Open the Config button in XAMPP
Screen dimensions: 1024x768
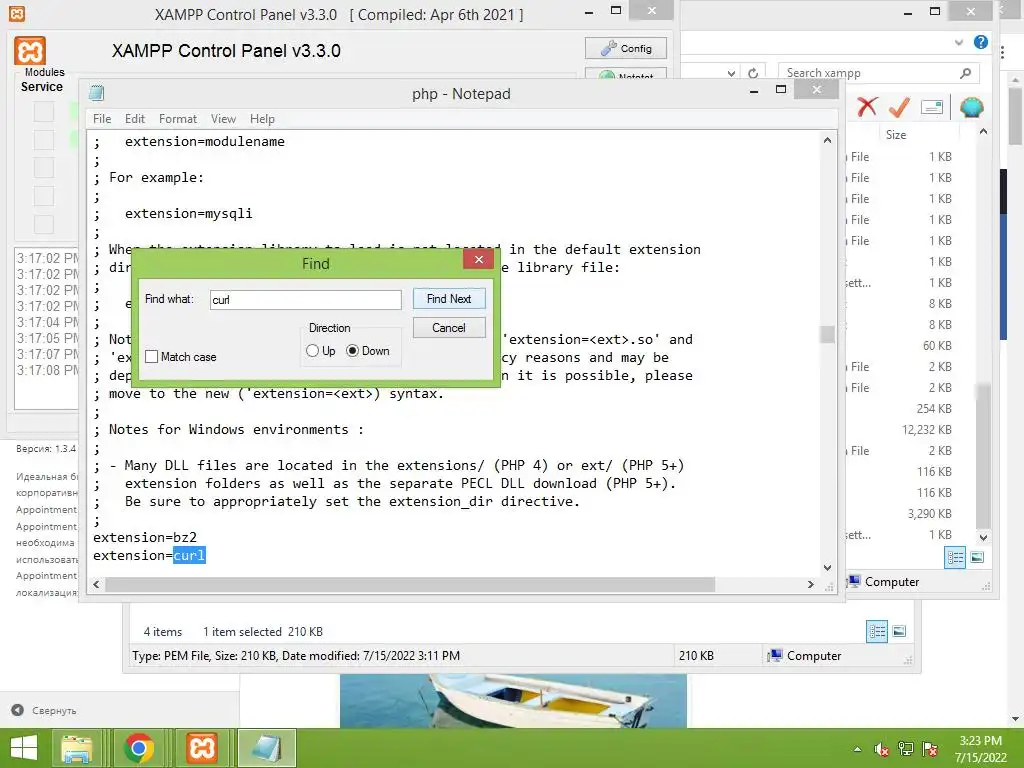(626, 48)
